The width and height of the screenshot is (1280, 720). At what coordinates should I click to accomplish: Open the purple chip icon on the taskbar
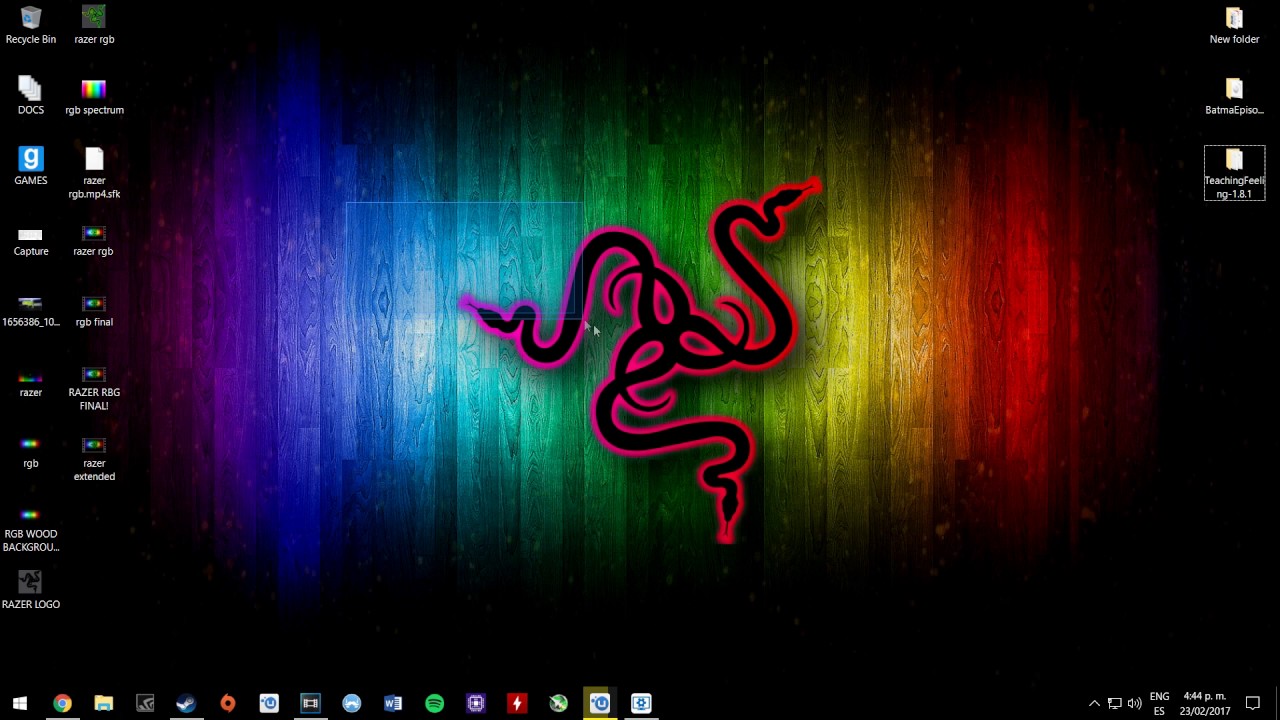[476, 703]
